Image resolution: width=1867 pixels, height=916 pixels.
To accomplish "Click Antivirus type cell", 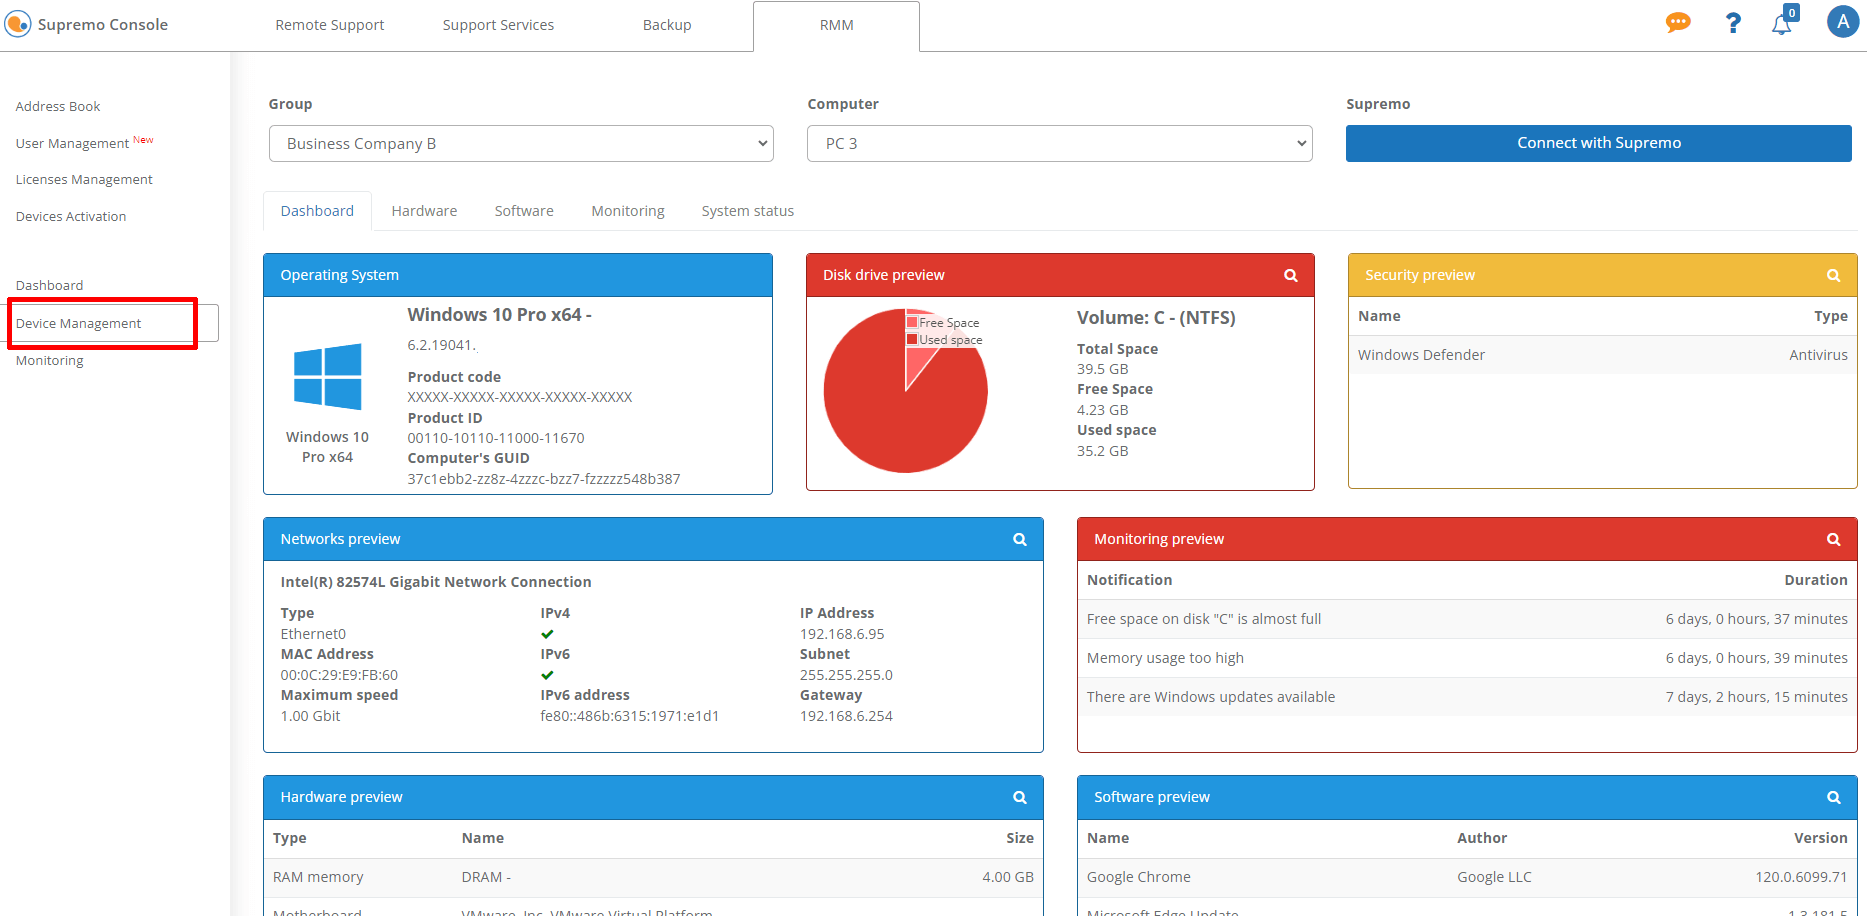I will (1818, 355).
